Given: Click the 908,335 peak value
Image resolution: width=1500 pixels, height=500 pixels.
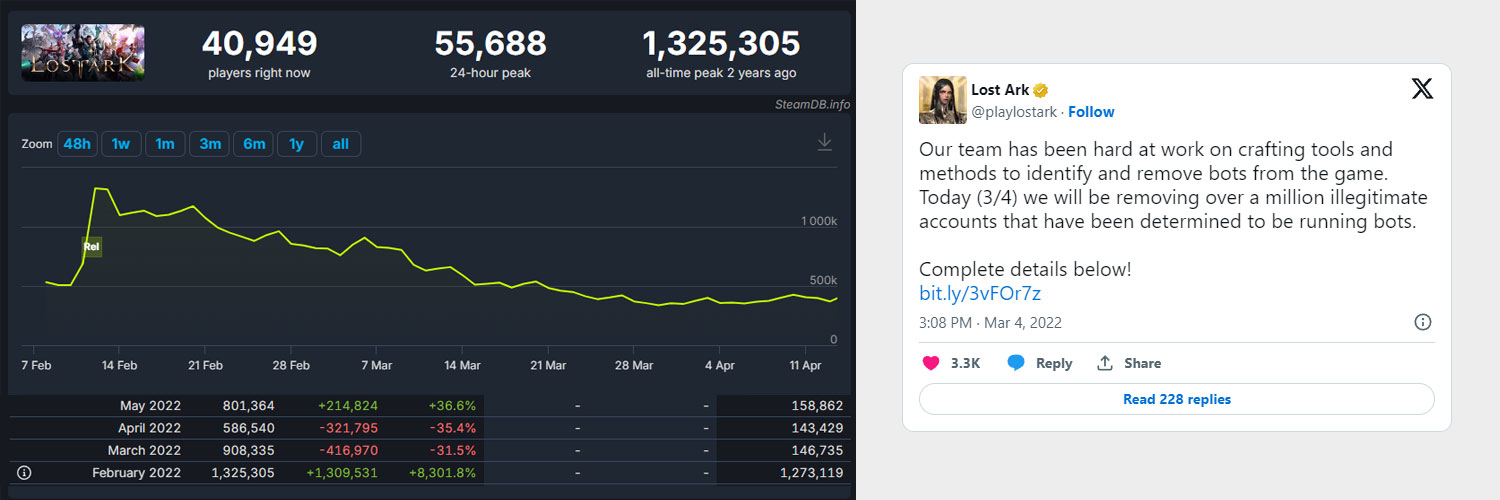Looking at the screenshot, I should pyautogui.click(x=247, y=450).
